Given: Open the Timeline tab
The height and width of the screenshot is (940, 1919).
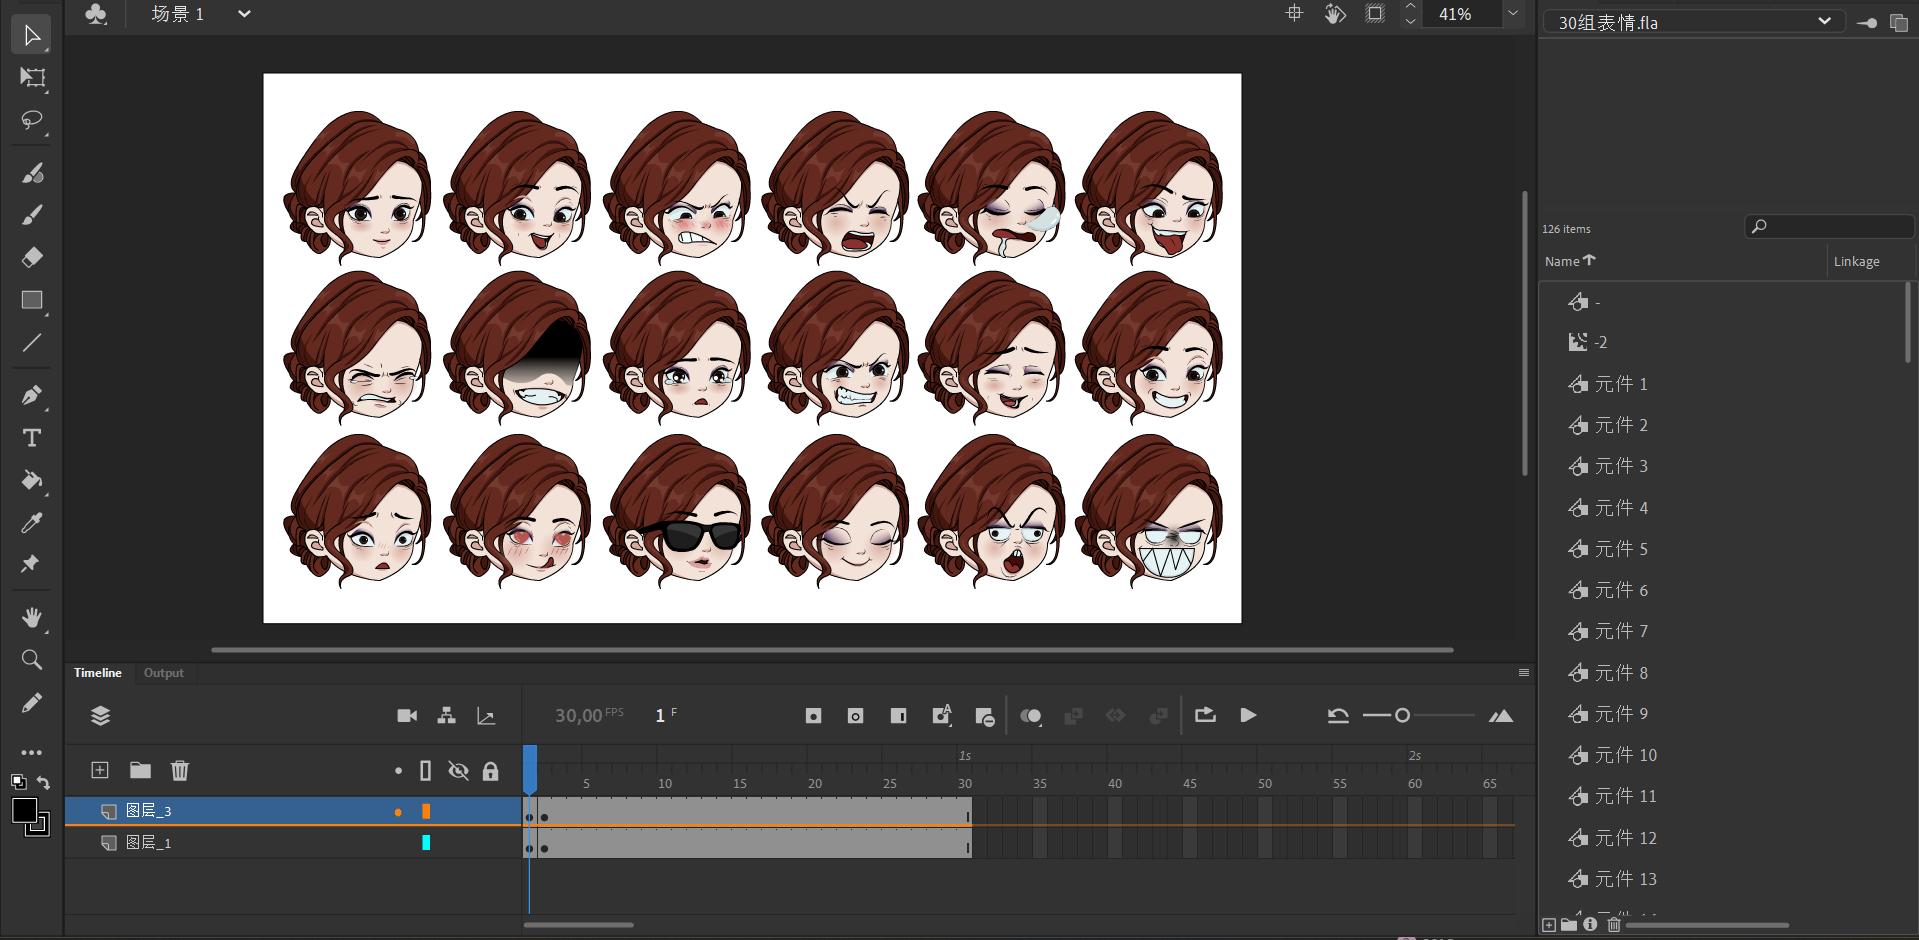Looking at the screenshot, I should (97, 673).
